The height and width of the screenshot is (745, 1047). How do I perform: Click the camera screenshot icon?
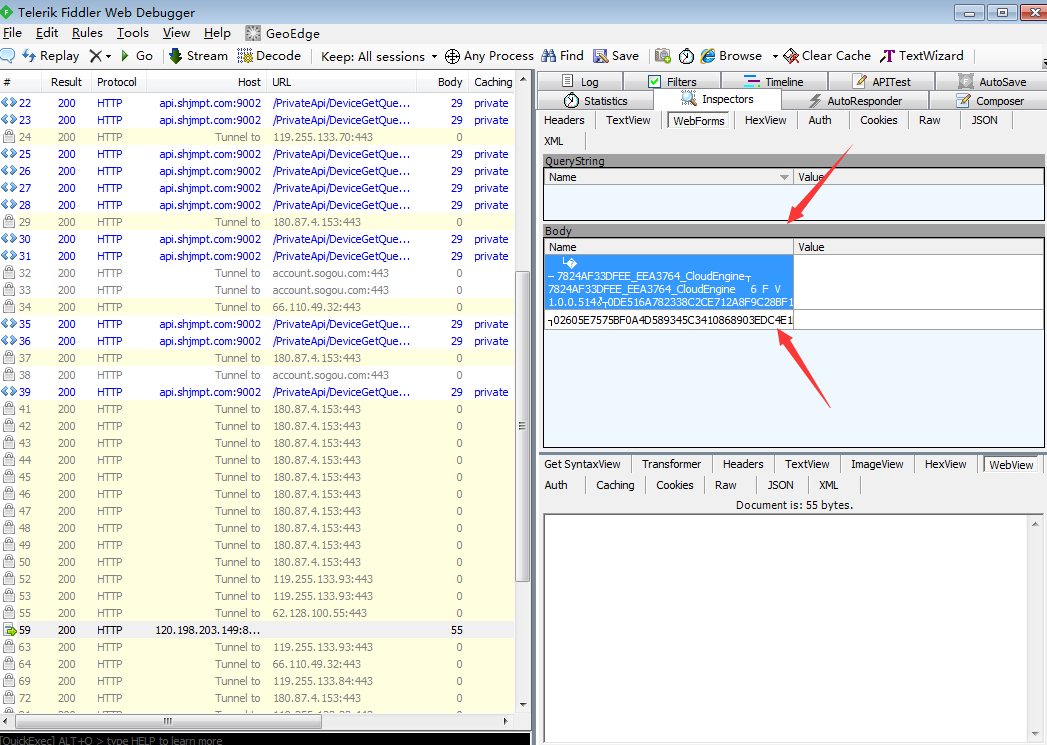point(662,56)
